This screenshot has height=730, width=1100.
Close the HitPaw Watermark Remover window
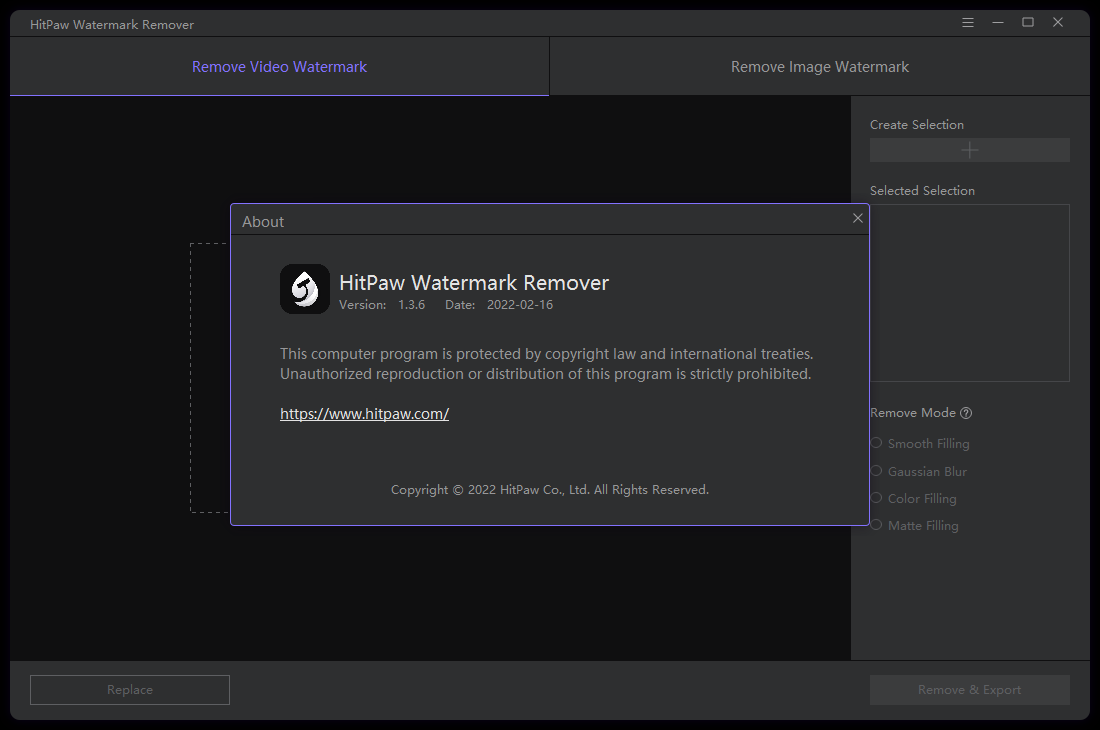pyautogui.click(x=1058, y=22)
